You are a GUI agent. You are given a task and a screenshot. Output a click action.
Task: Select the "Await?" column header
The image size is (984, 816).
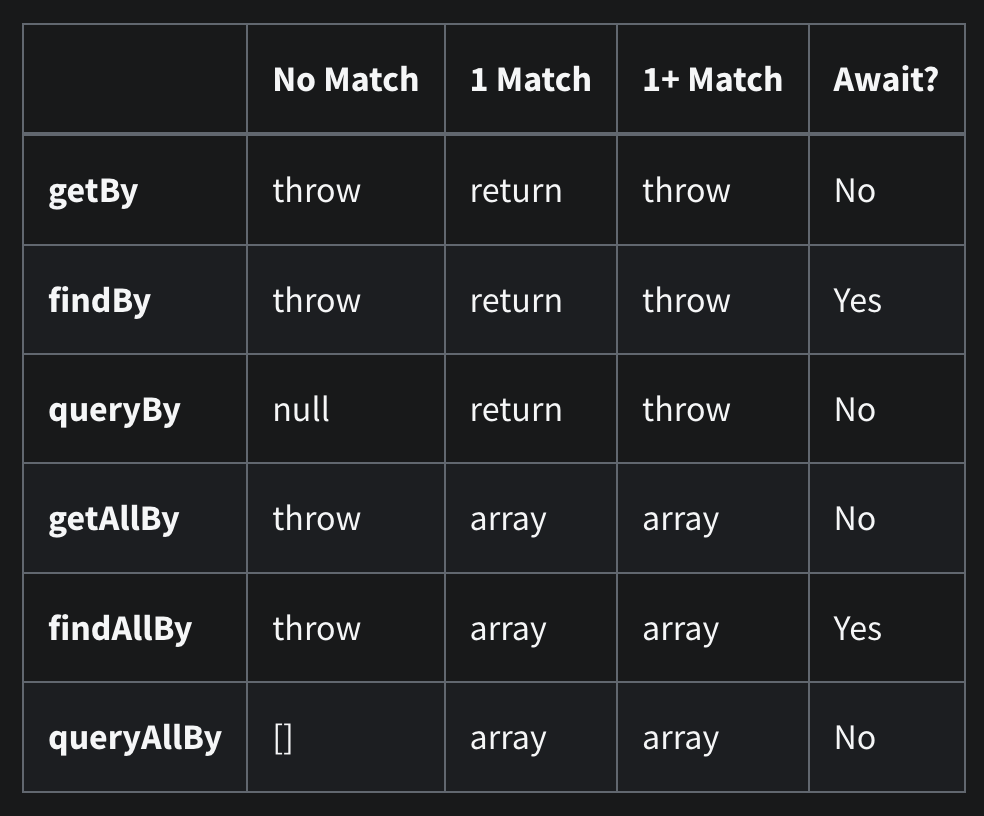(885, 80)
